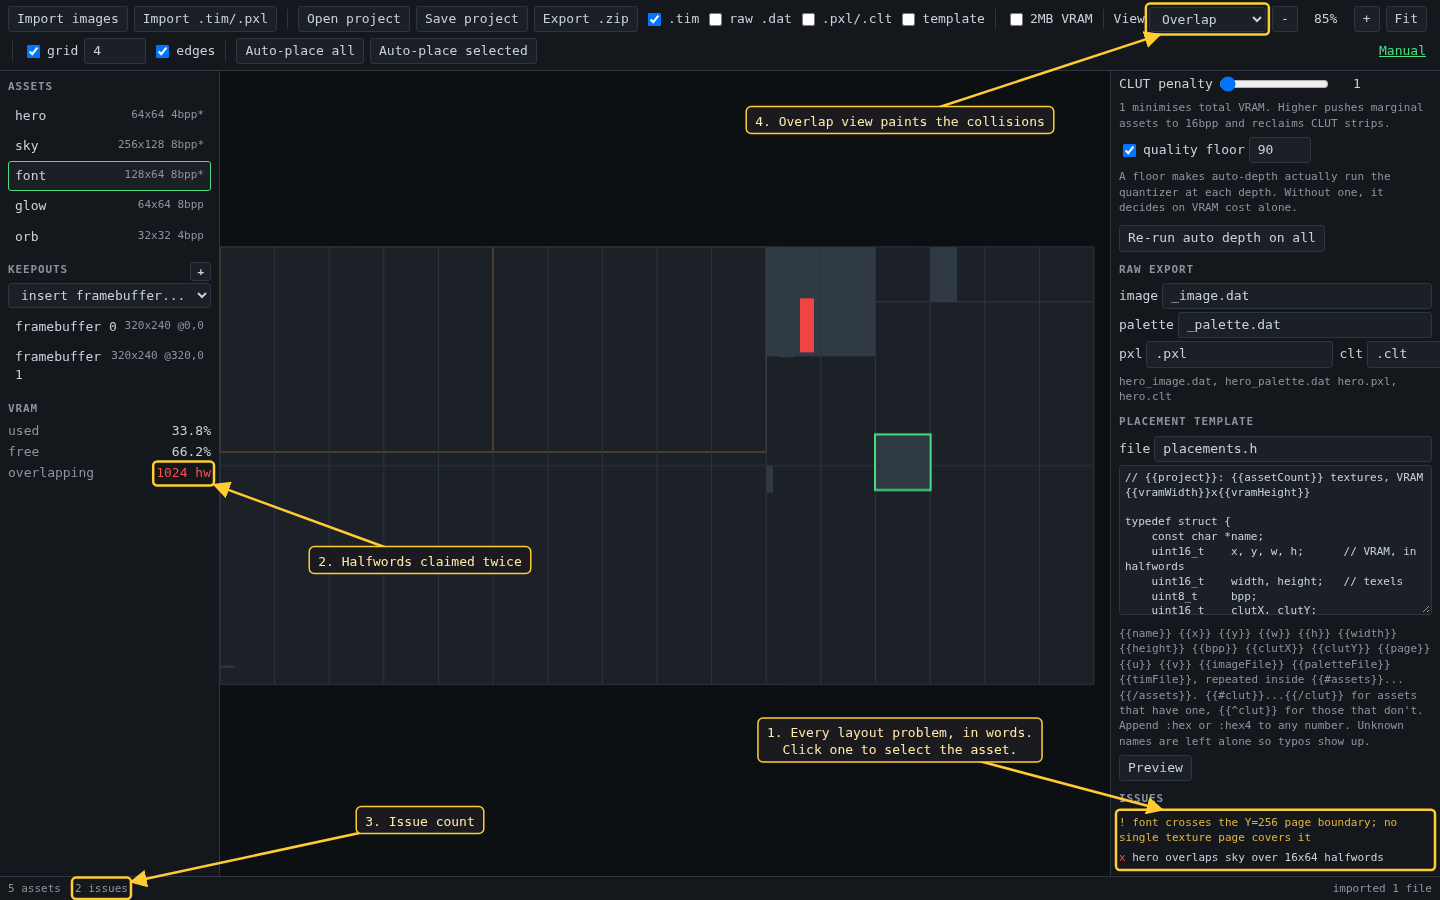The width and height of the screenshot is (1440, 900).
Task: Click Auto-place selected button
Action: pyautogui.click(x=453, y=51)
